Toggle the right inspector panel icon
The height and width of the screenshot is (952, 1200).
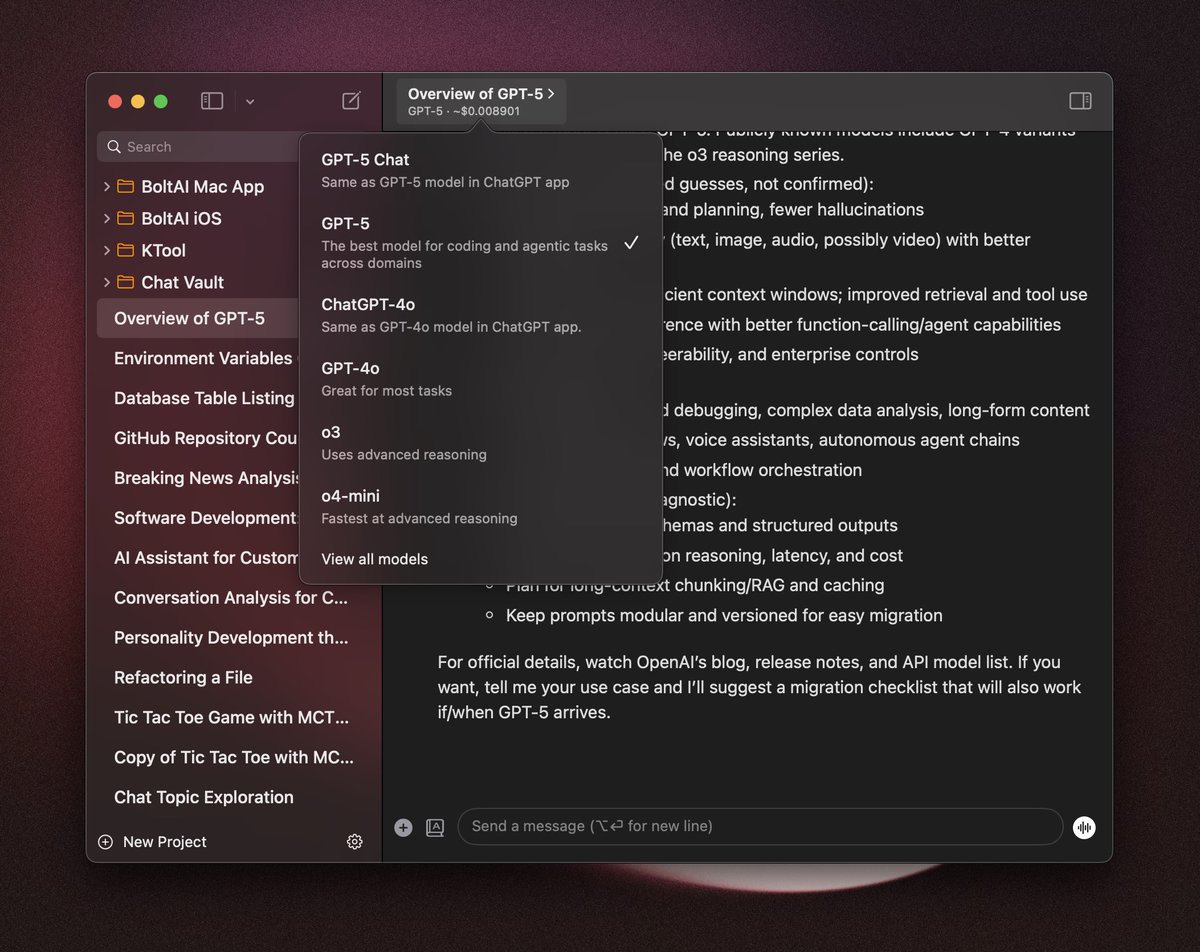(1080, 100)
